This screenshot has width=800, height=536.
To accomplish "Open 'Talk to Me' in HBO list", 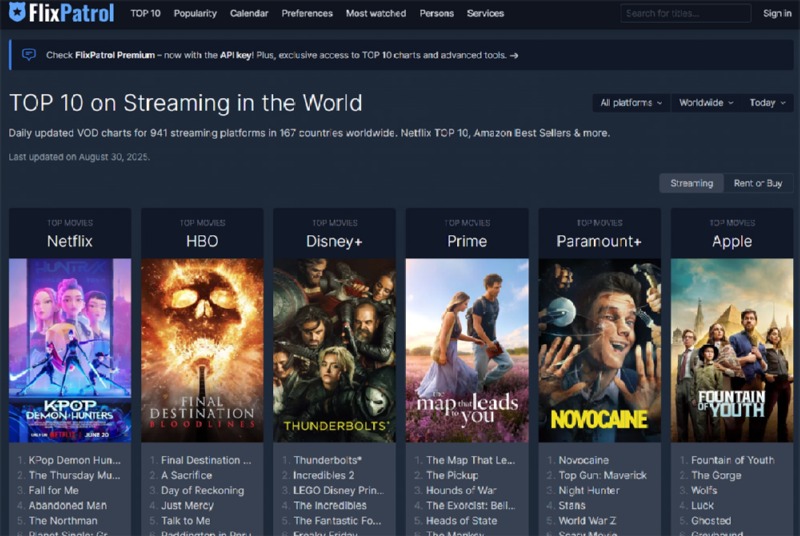I will coord(186,521).
